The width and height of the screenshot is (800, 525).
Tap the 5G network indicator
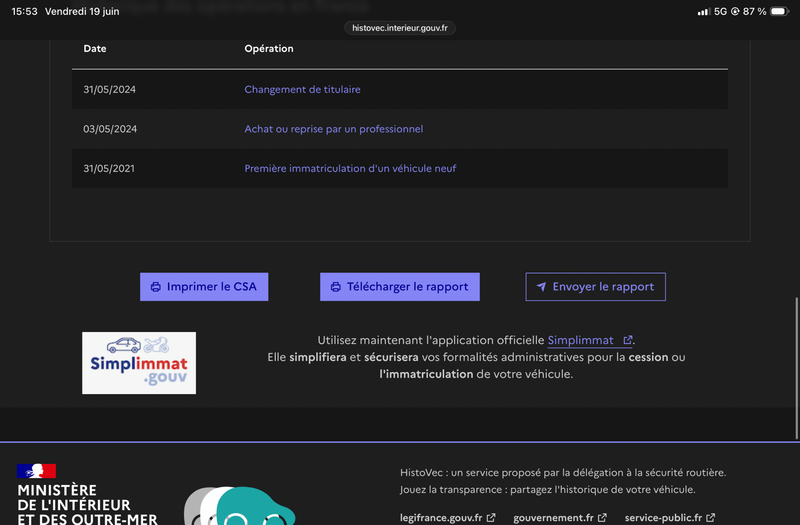(x=720, y=11)
